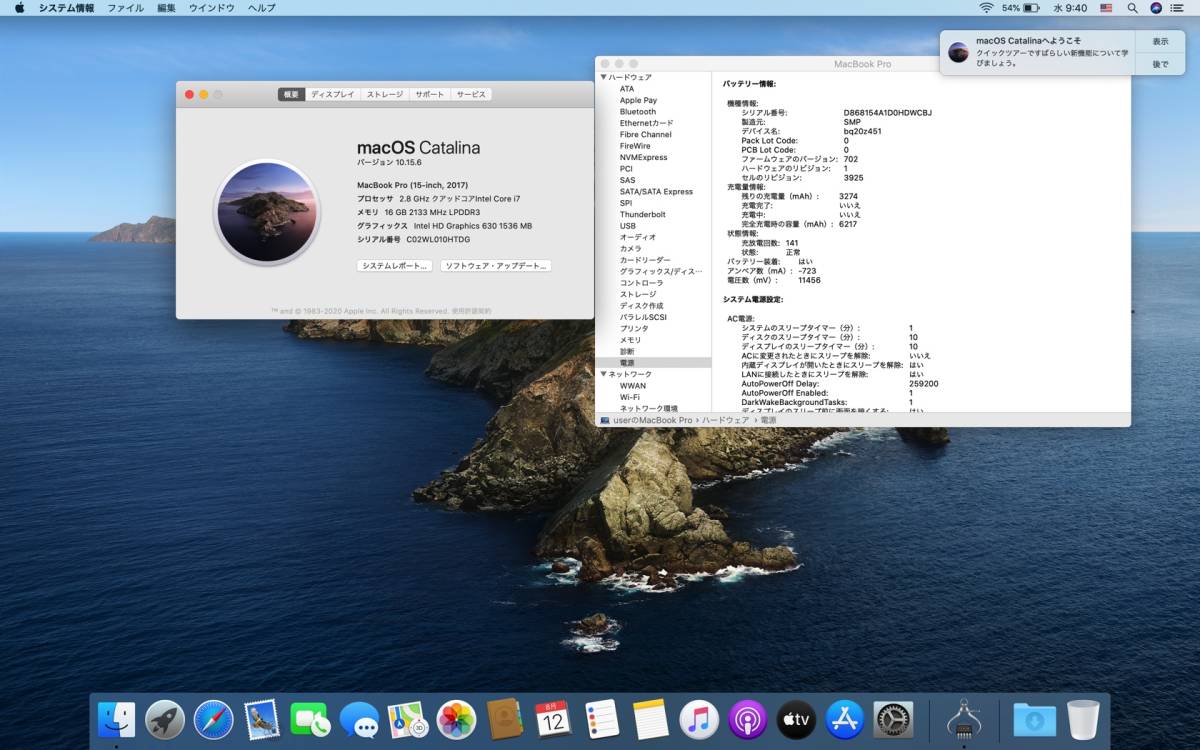Open Finder from the Dock

tap(116, 719)
